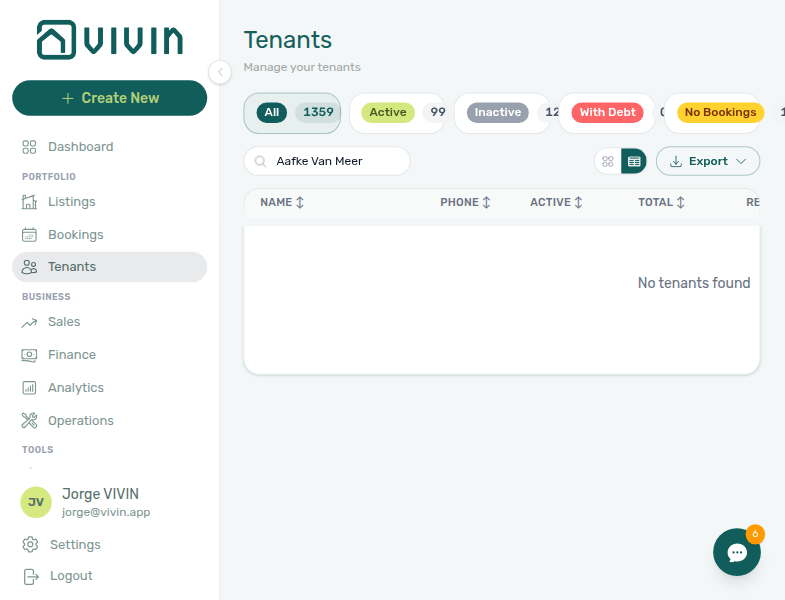785x600 pixels.
Task: Click the PHONE sort arrows icon
Action: 486,202
